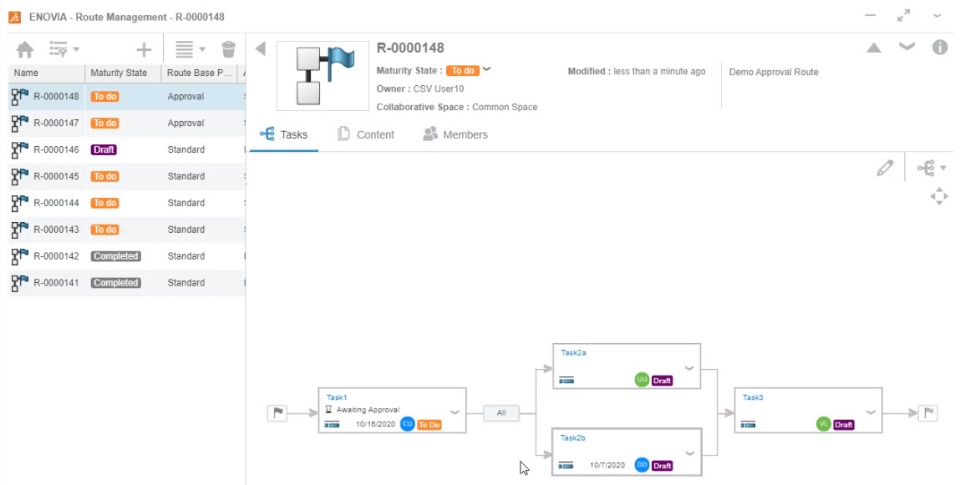
Task: Click Completed badge for R-0000142
Action: [x=116, y=256]
